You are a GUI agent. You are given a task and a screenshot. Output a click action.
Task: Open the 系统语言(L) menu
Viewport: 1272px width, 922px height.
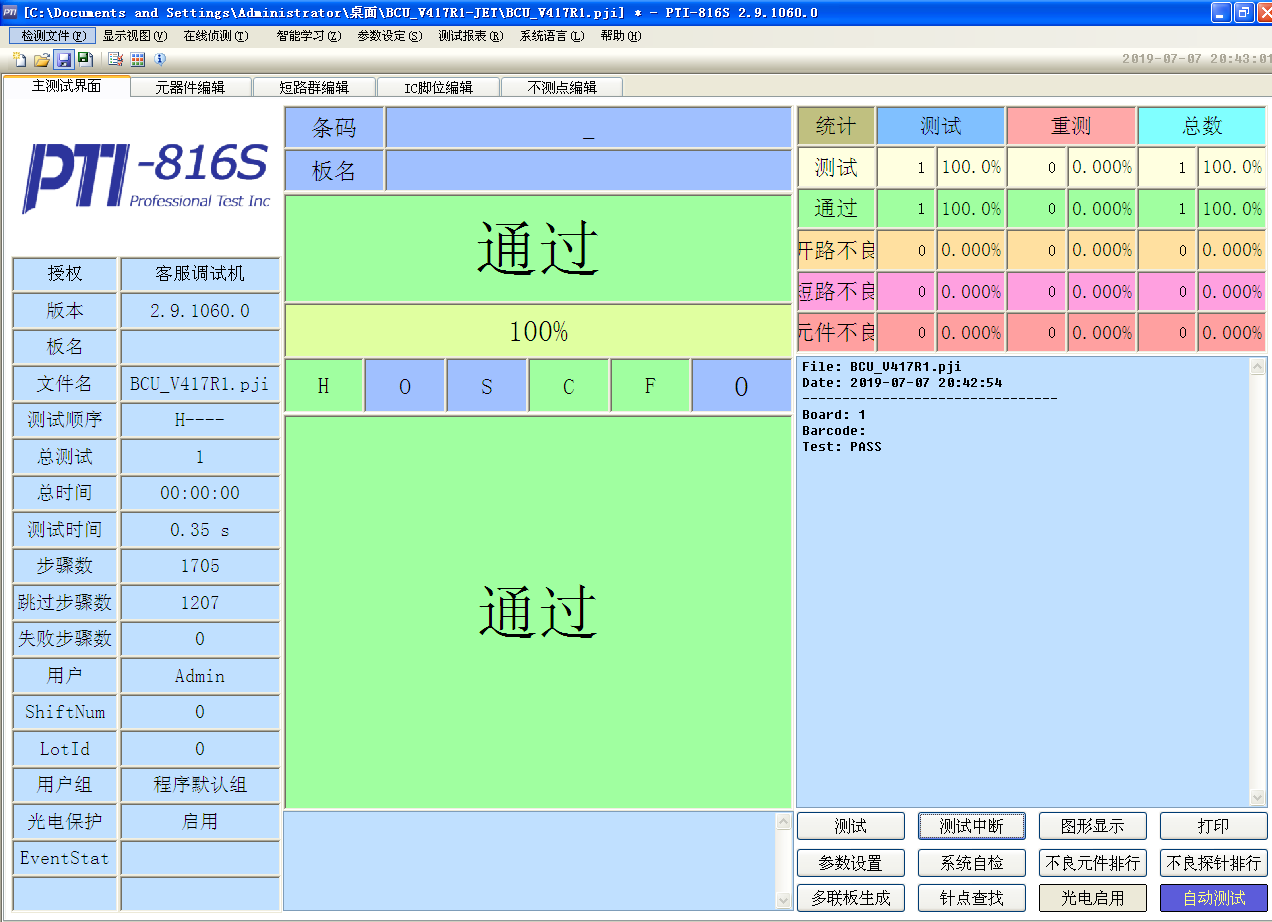pos(552,36)
